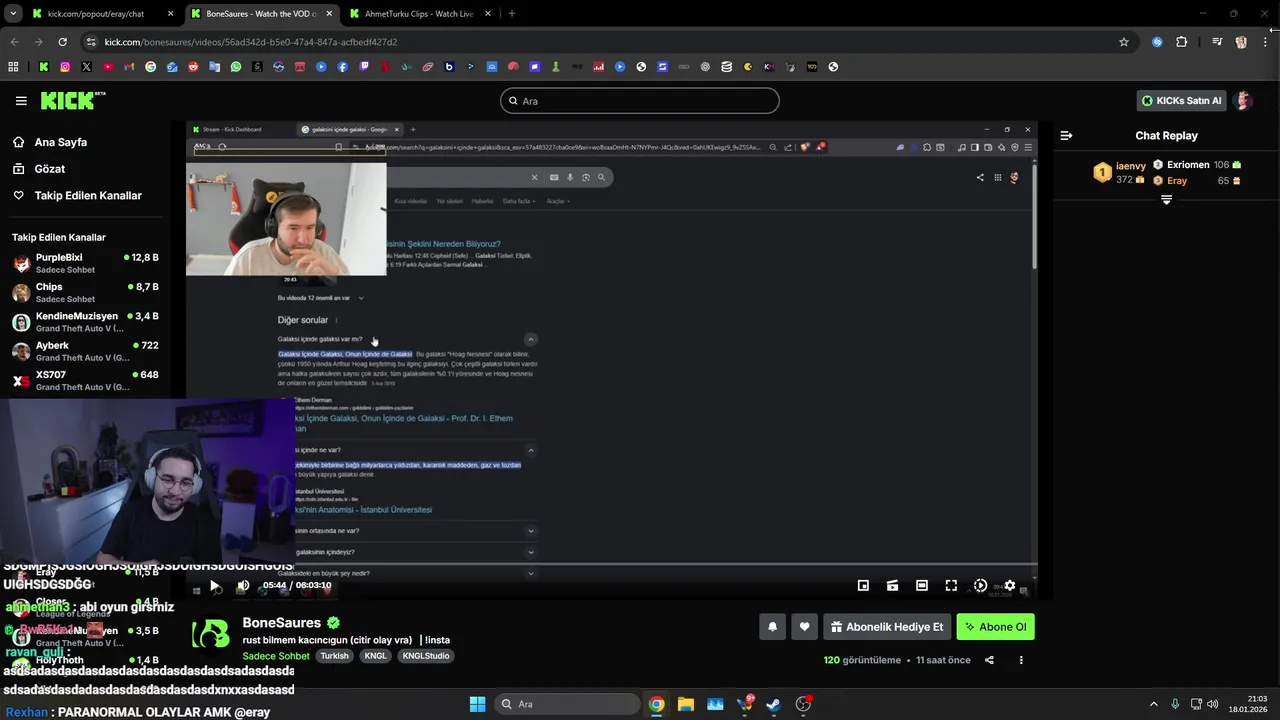Open a new Chrome tab
The width and height of the screenshot is (1280, 720).
pos(511,14)
